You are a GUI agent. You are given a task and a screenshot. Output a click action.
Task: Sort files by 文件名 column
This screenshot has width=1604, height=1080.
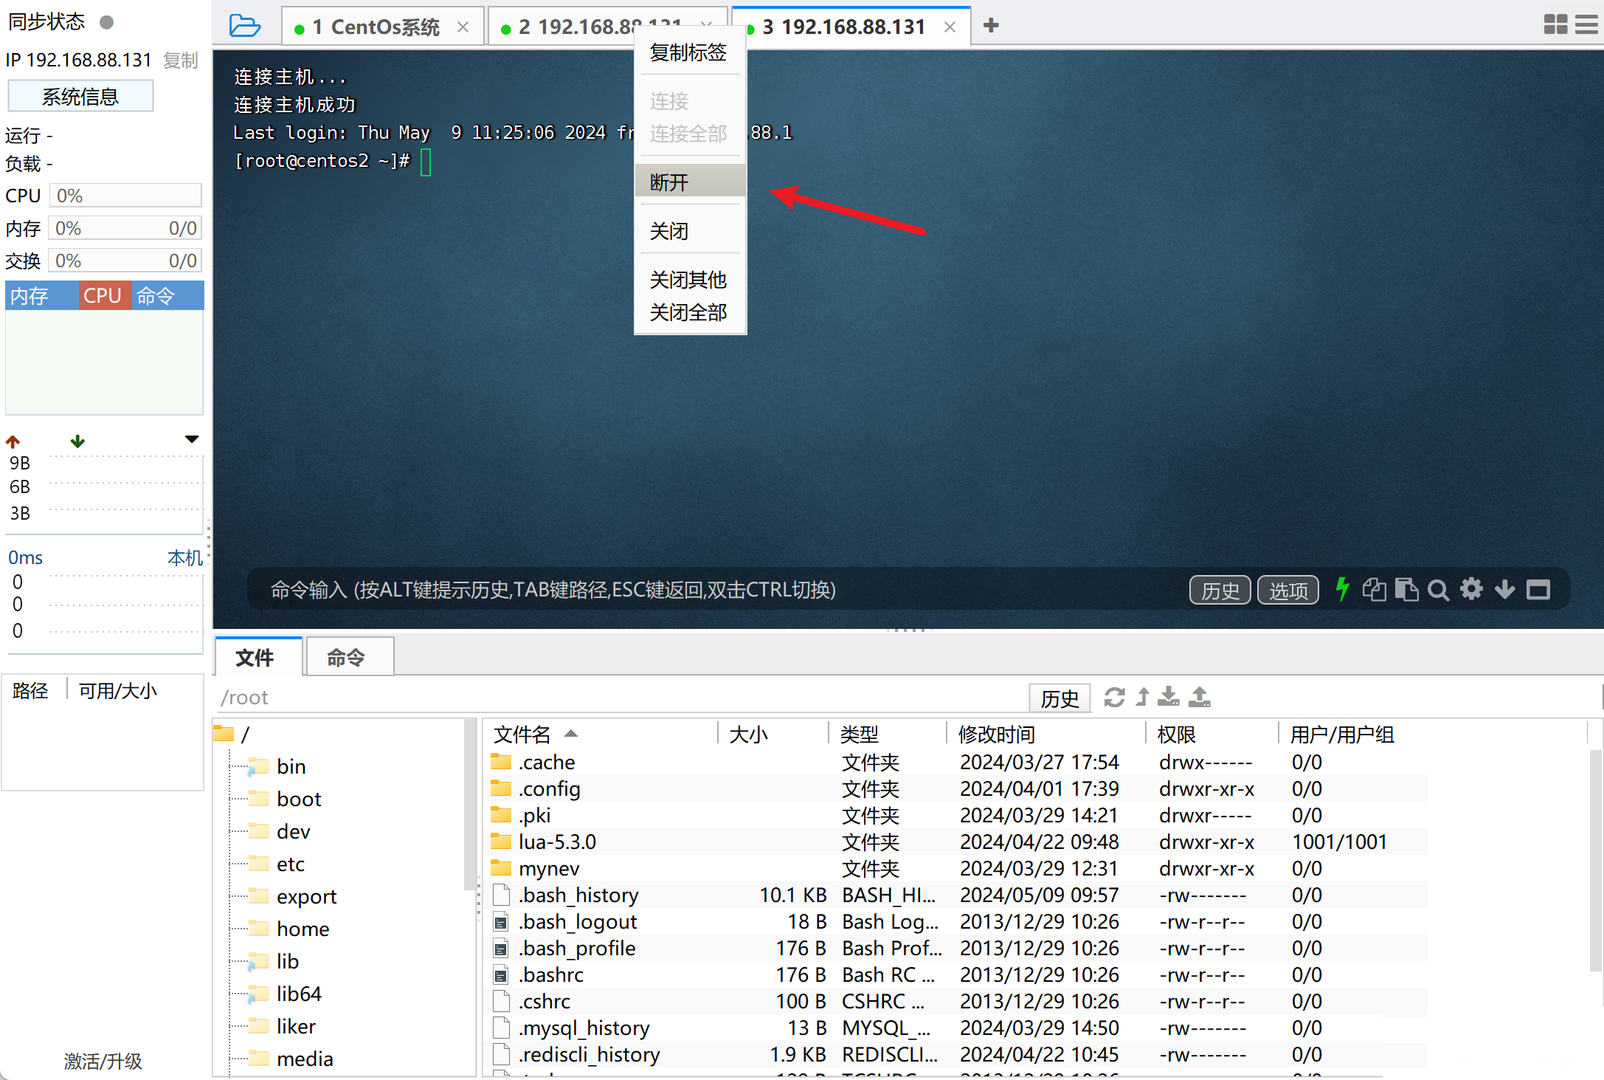click(600, 735)
